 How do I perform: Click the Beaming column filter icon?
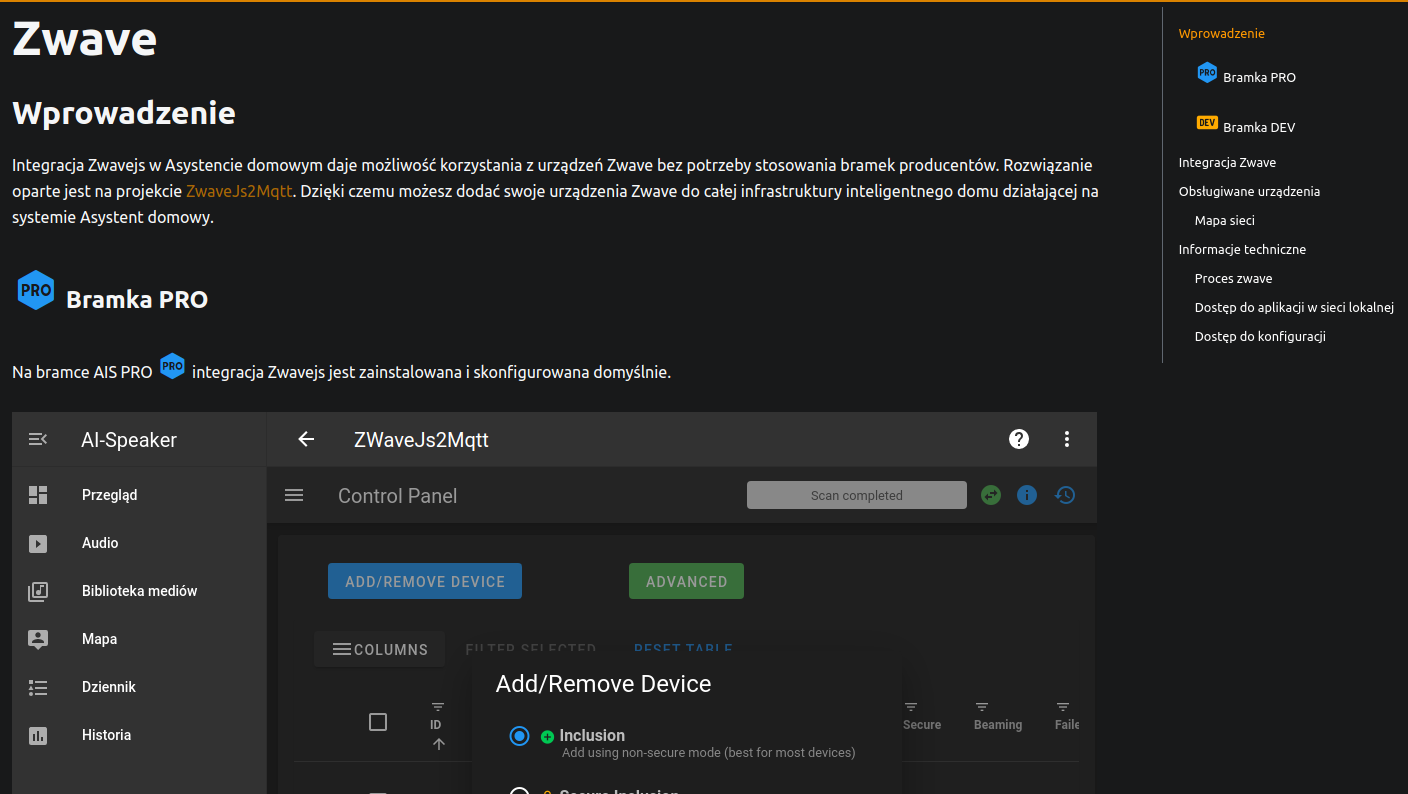click(982, 707)
